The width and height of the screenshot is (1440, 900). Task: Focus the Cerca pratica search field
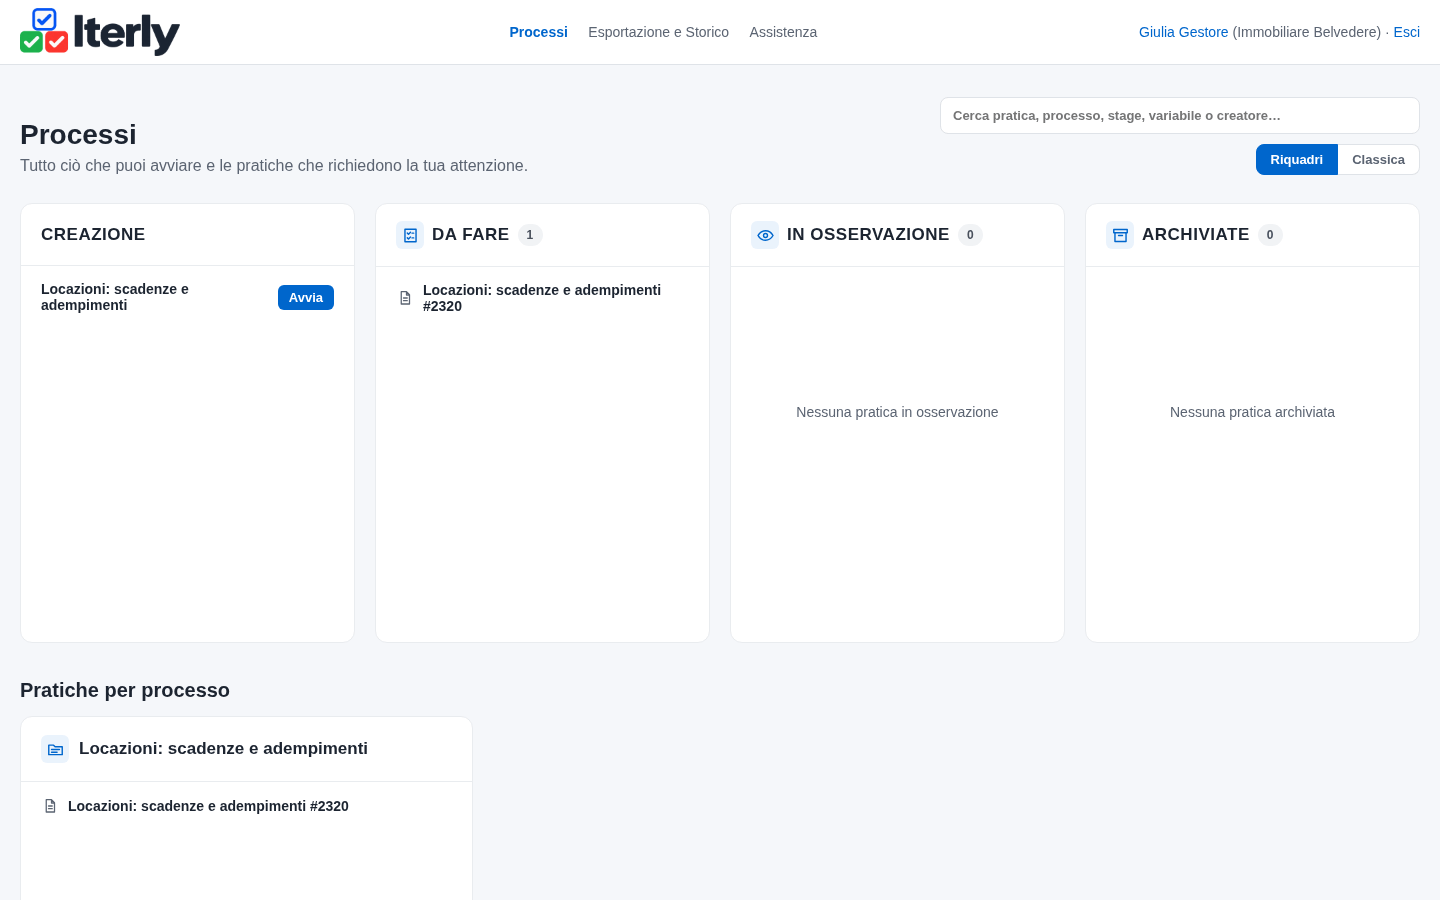pyautogui.click(x=1180, y=116)
